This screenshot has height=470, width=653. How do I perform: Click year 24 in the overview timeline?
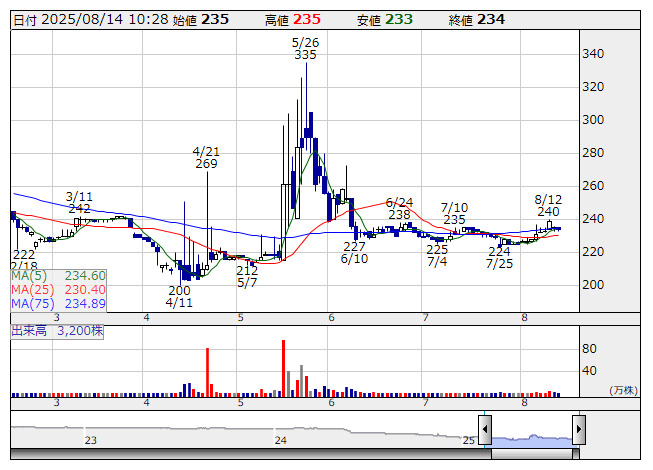click(x=281, y=440)
